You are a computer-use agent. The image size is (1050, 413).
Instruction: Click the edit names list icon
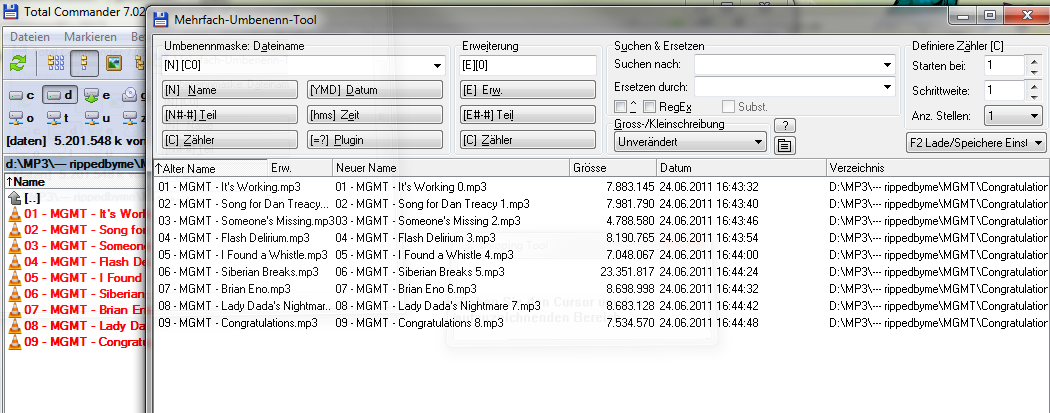pyautogui.click(x=785, y=145)
